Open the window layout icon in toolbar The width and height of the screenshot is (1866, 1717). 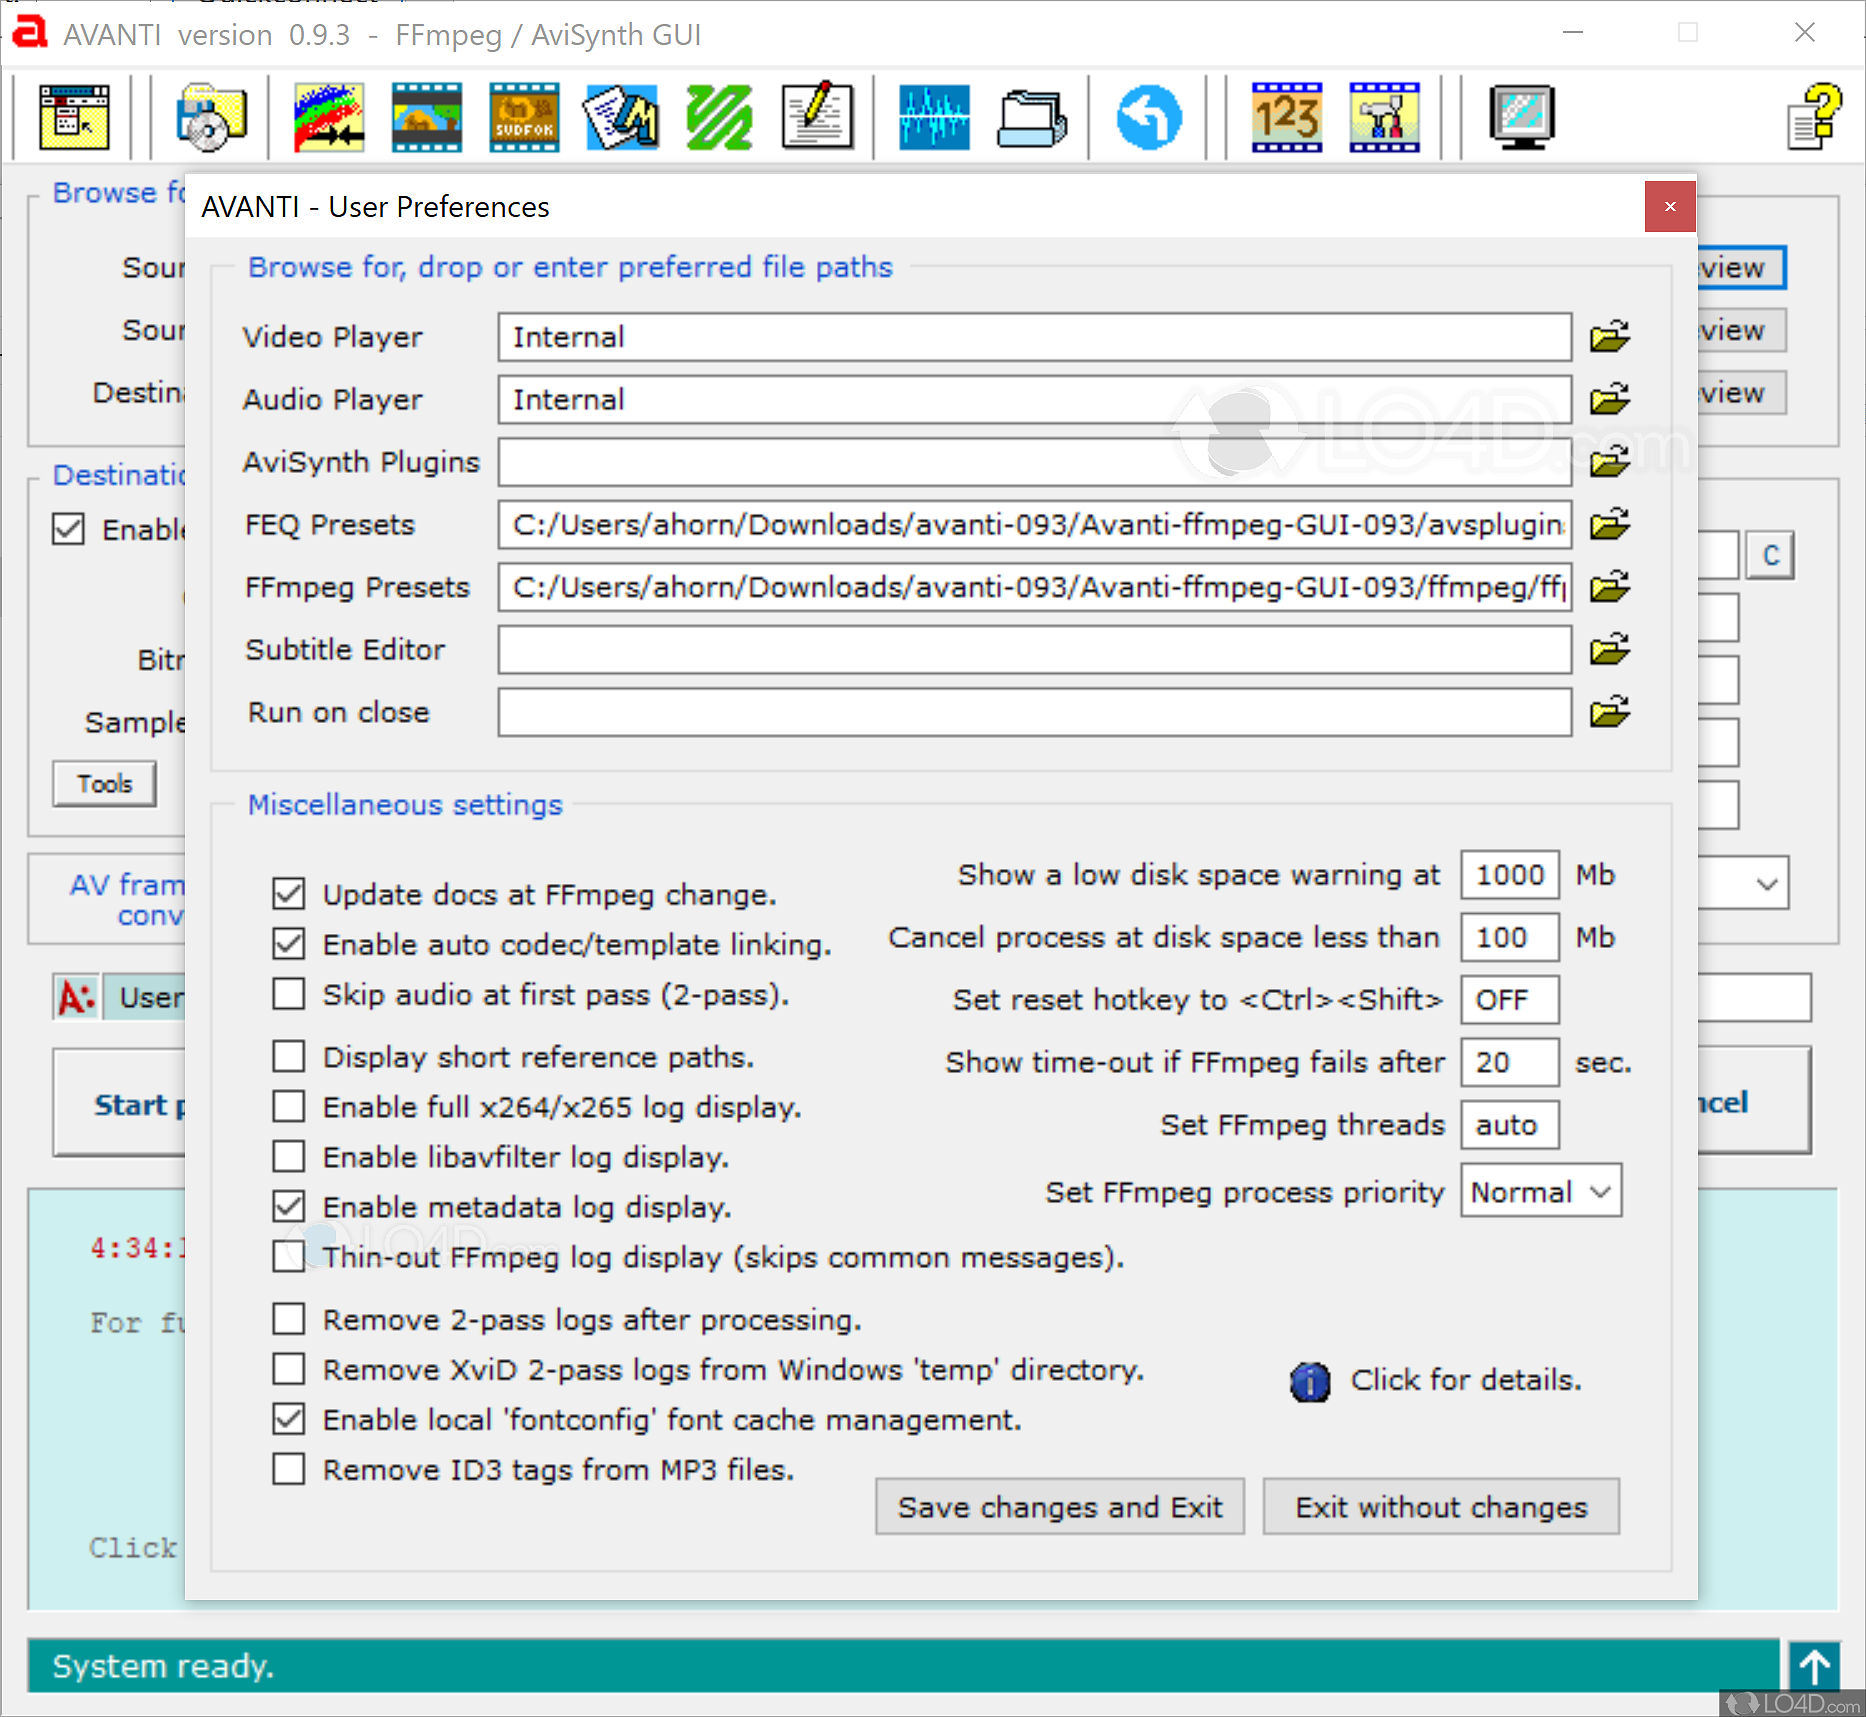74,118
